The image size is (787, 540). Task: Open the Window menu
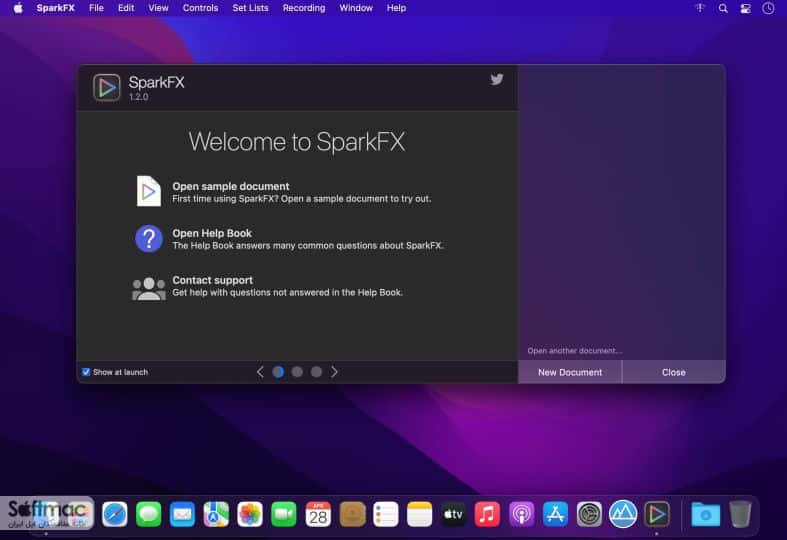(356, 8)
